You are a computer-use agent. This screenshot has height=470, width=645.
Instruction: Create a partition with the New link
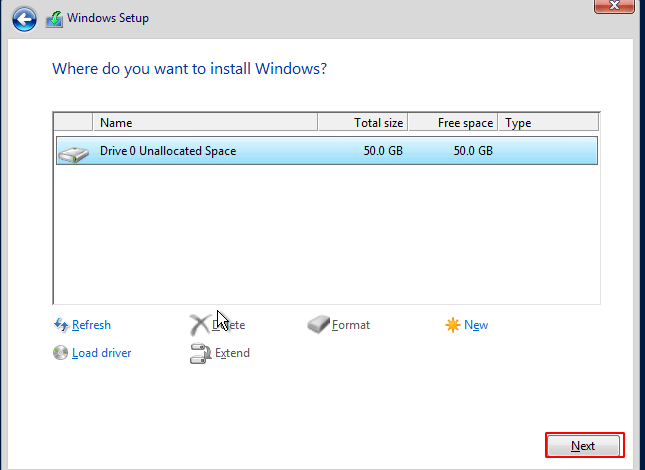point(476,325)
